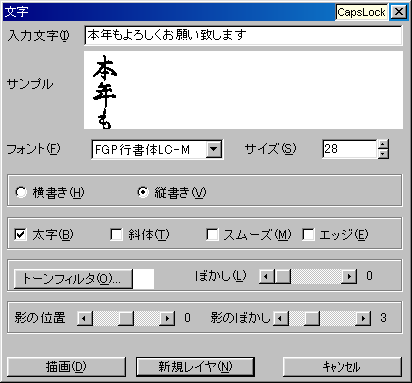Screen dimensions: 412x383
Task: Click the ぼかし(L) slider left arrow
Action: pyautogui.click(x=266, y=276)
